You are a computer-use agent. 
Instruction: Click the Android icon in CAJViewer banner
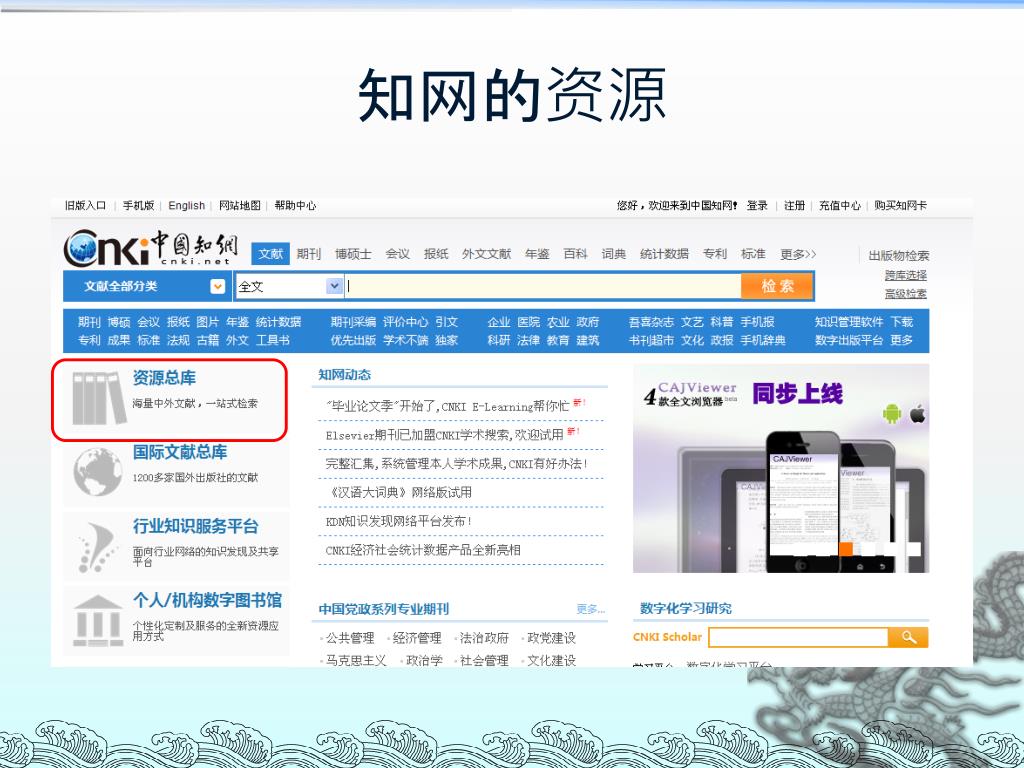(x=891, y=413)
